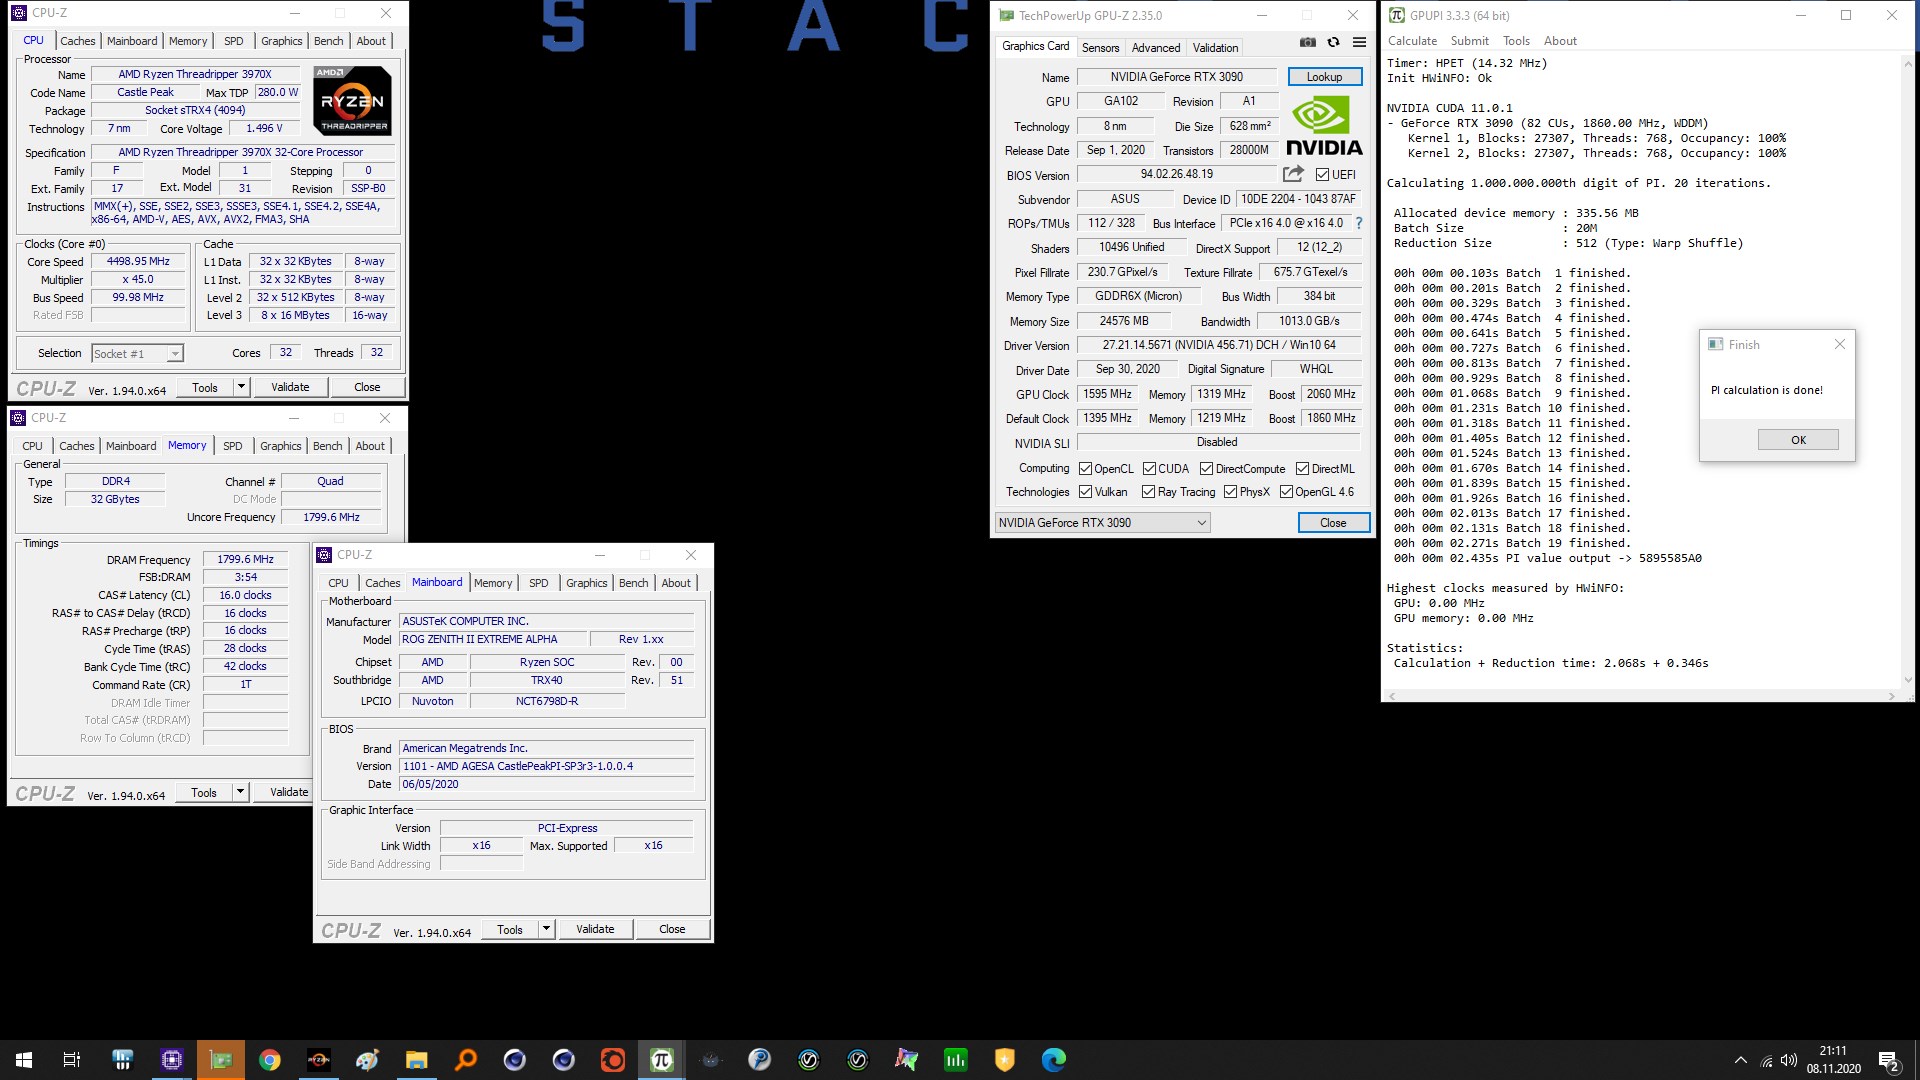
Task: Open the Tools dropdown arrow in the CPU tab window
Action: coord(241,387)
